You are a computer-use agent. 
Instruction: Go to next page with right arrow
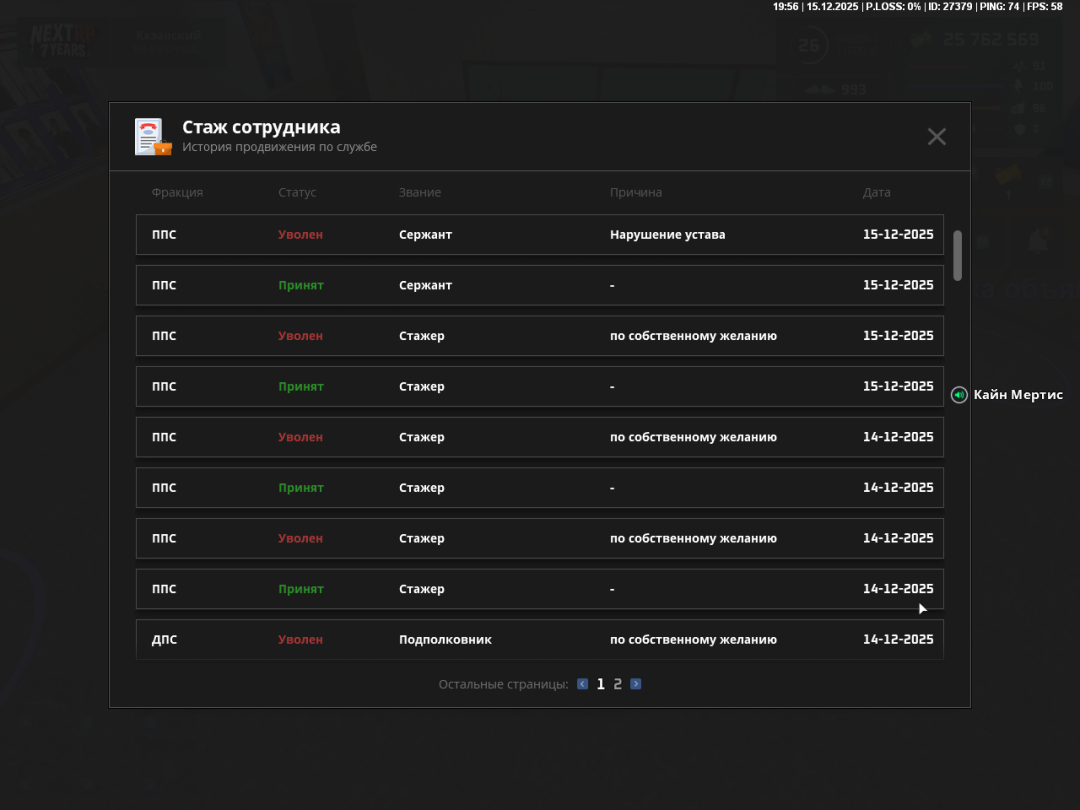[636, 685]
